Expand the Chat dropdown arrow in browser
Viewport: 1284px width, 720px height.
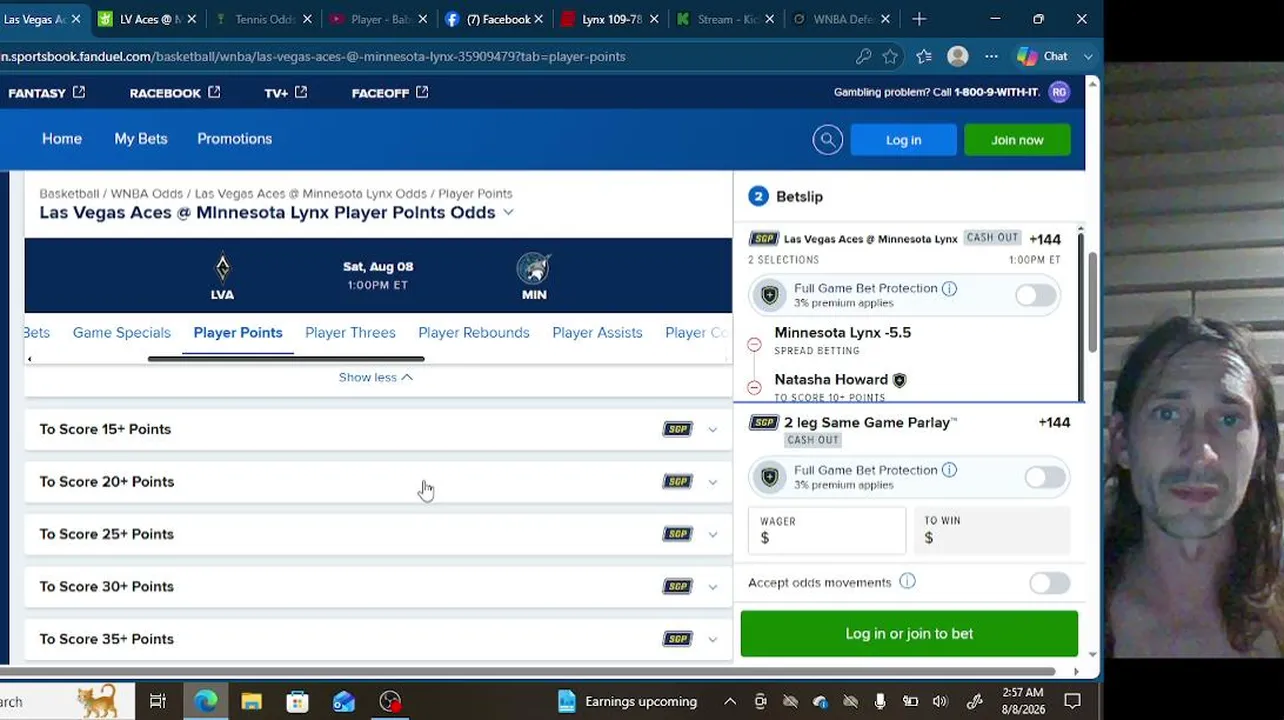1088,57
